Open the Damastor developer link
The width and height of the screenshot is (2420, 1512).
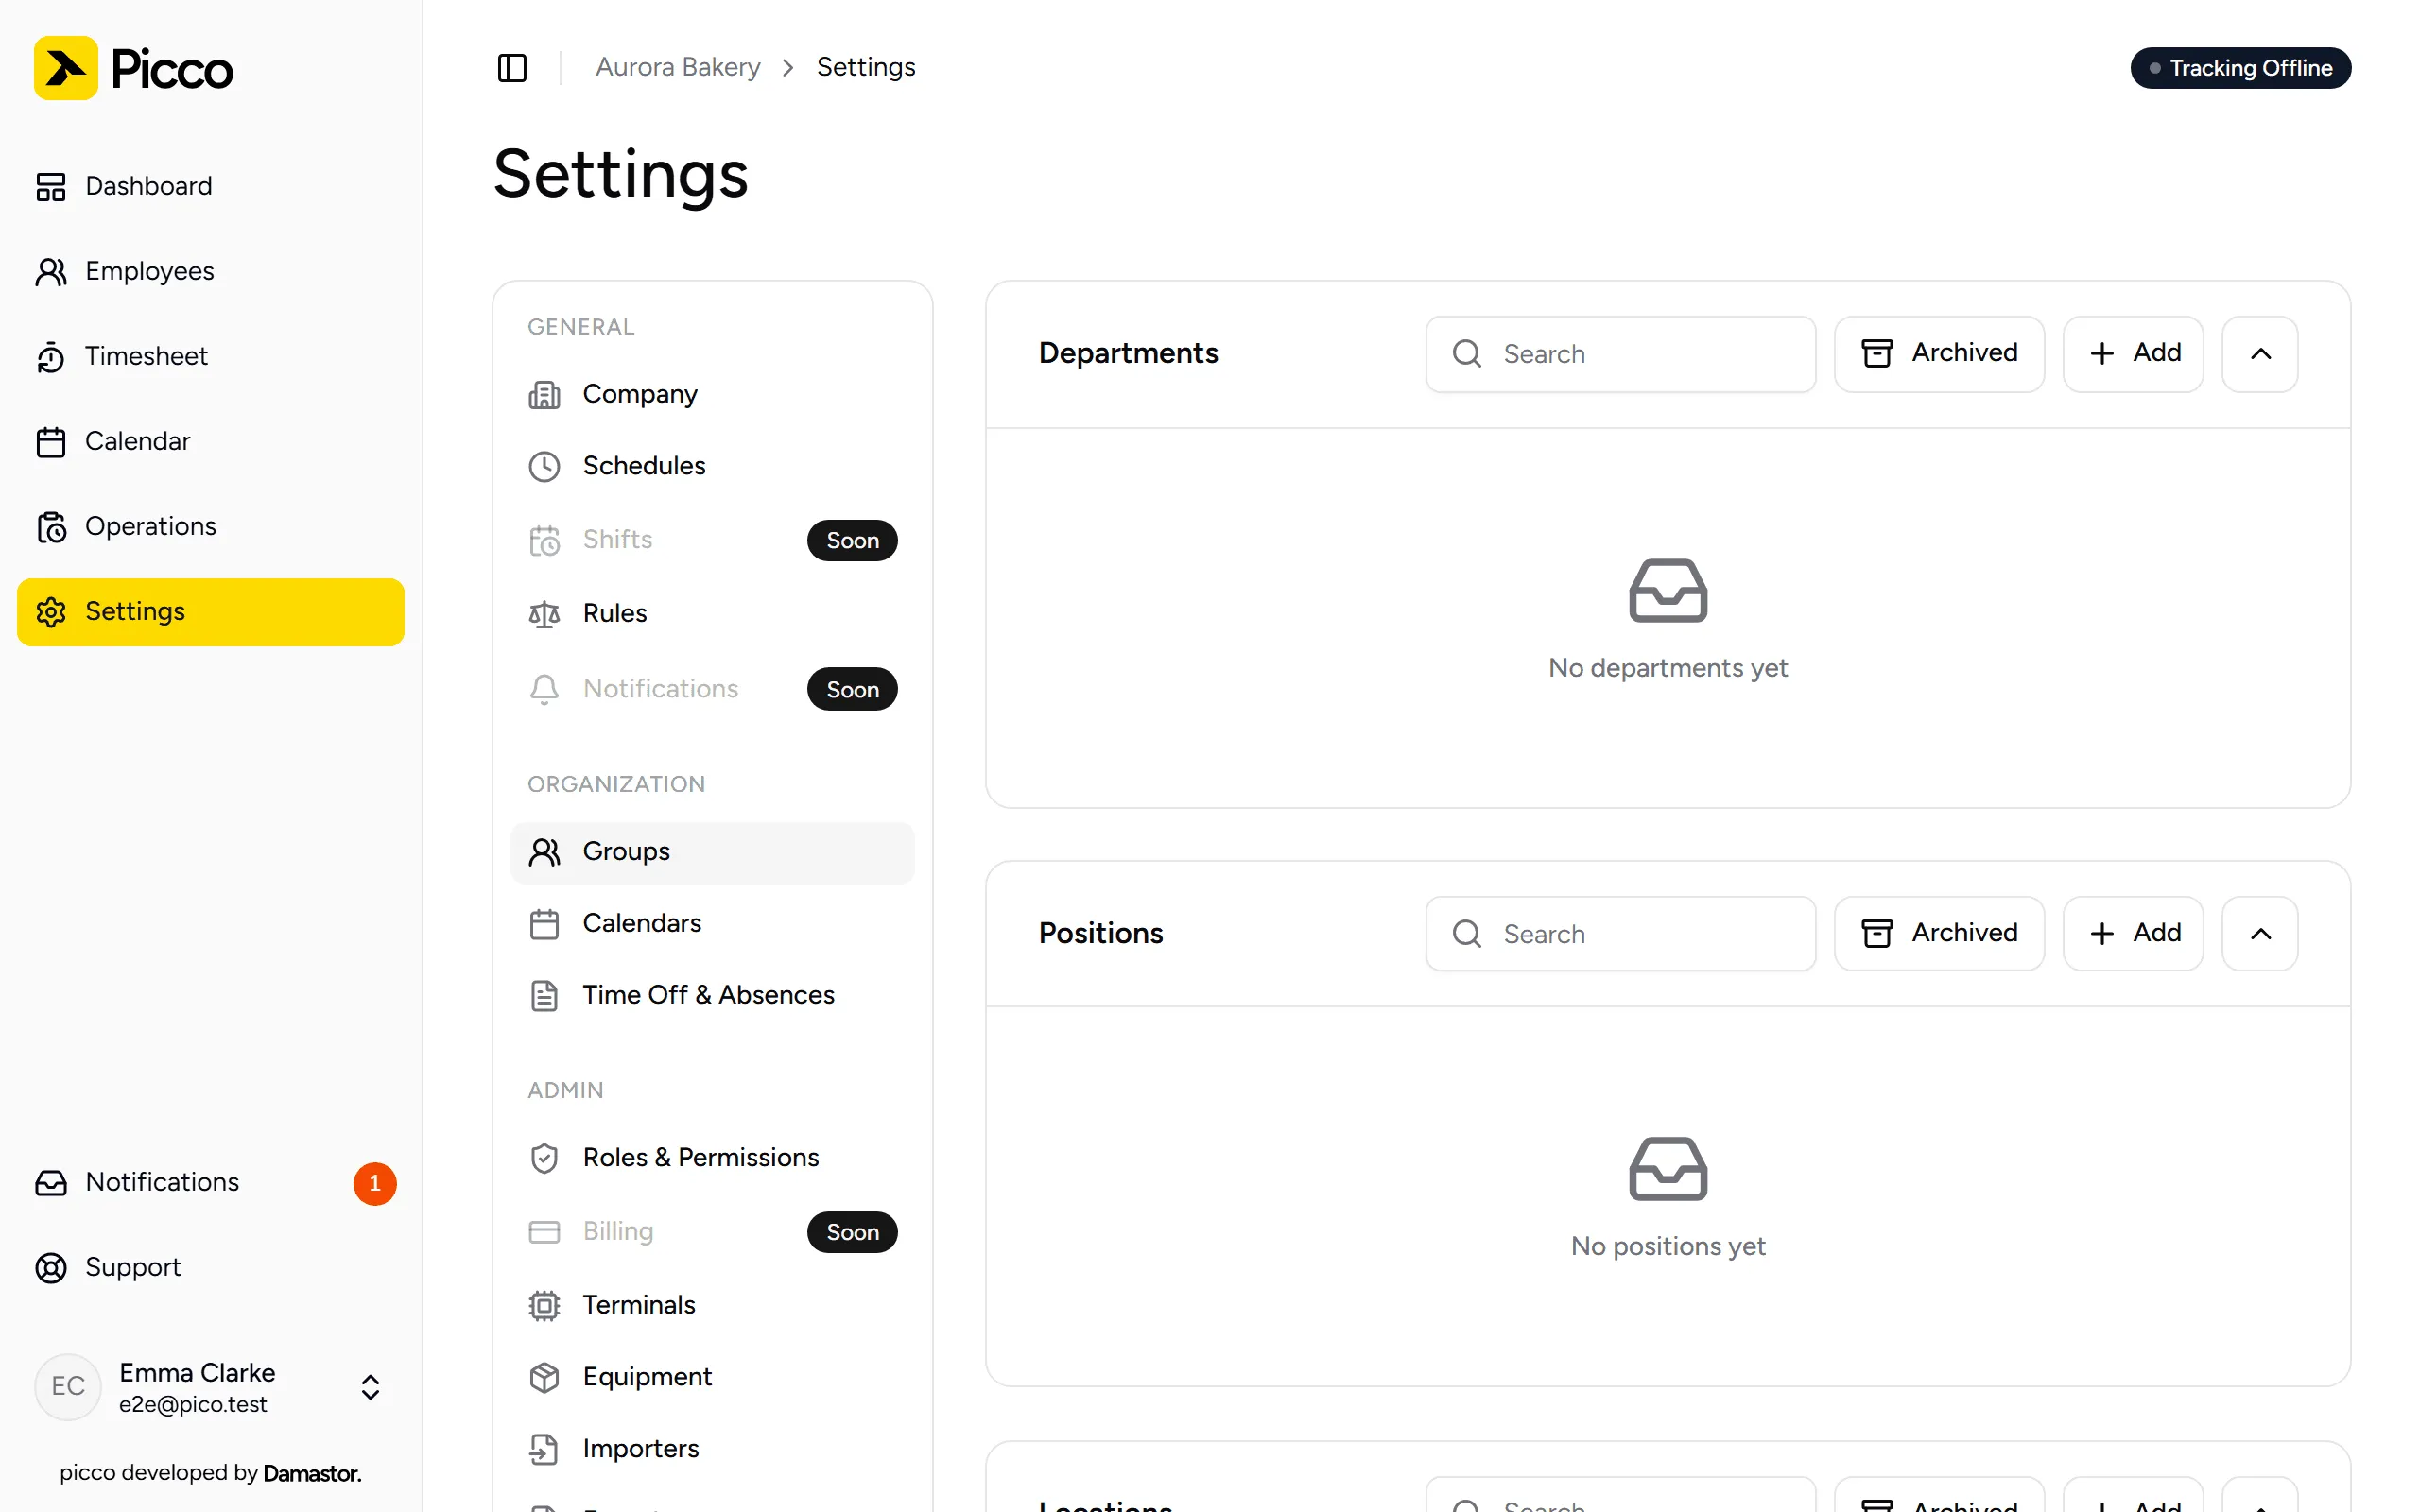click(x=312, y=1473)
